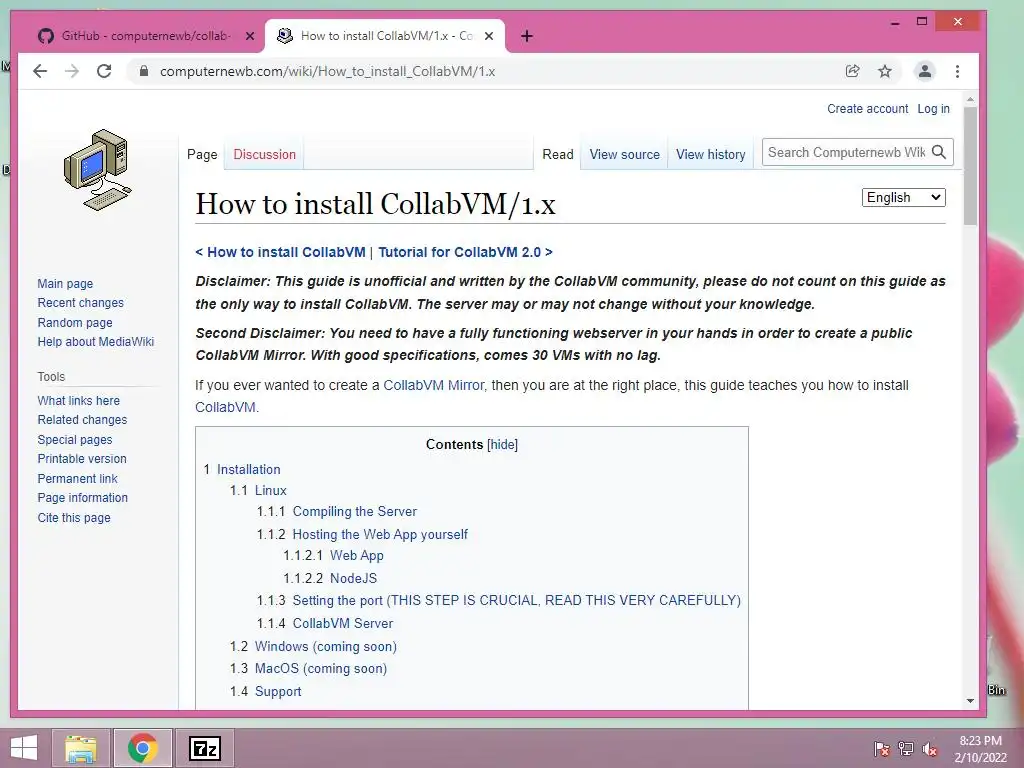Click CollabVM Mirror link in paragraph
This screenshot has width=1024, height=768.
point(434,385)
